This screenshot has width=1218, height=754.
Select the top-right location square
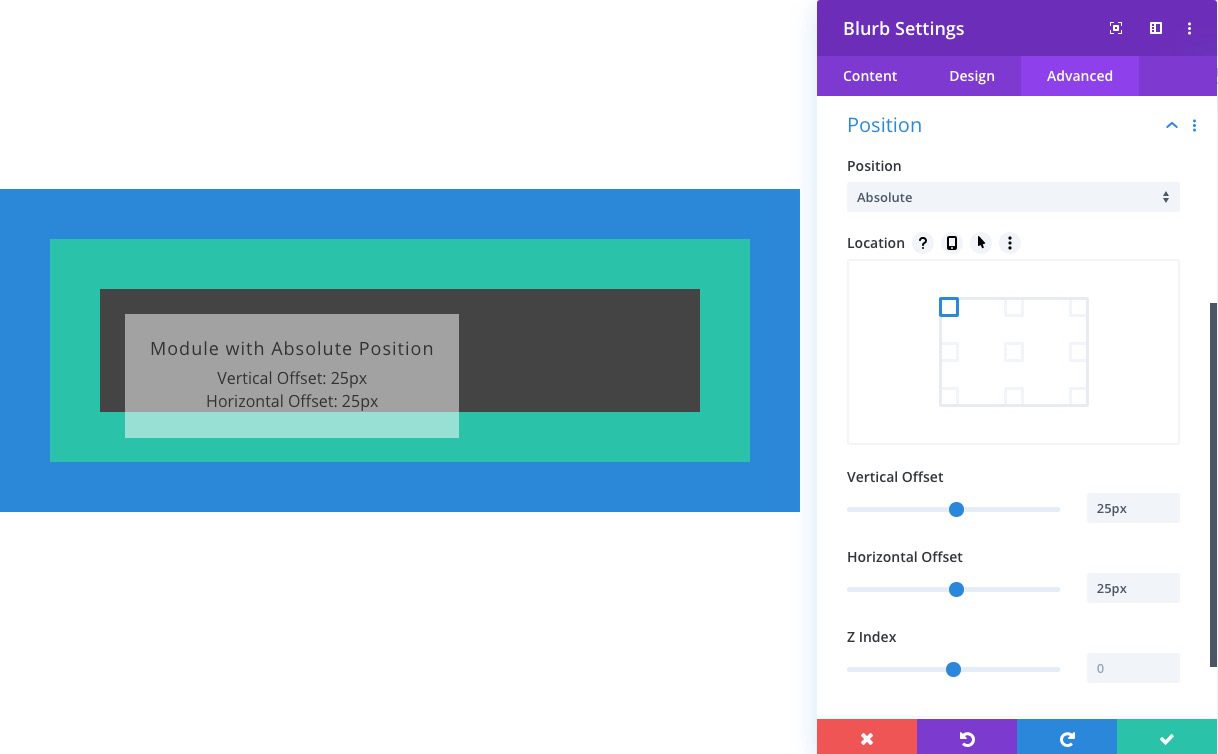(x=1079, y=307)
